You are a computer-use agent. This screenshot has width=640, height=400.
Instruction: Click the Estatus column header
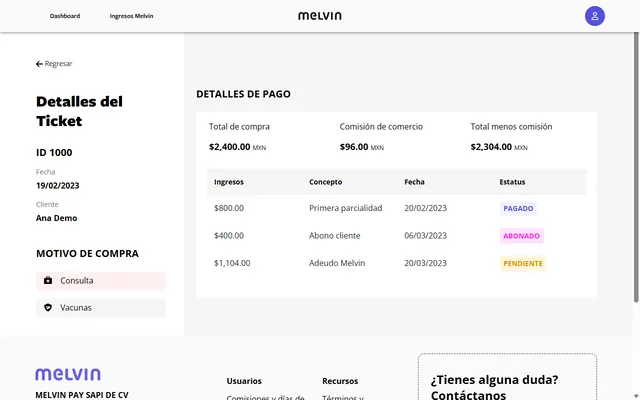[x=512, y=182]
